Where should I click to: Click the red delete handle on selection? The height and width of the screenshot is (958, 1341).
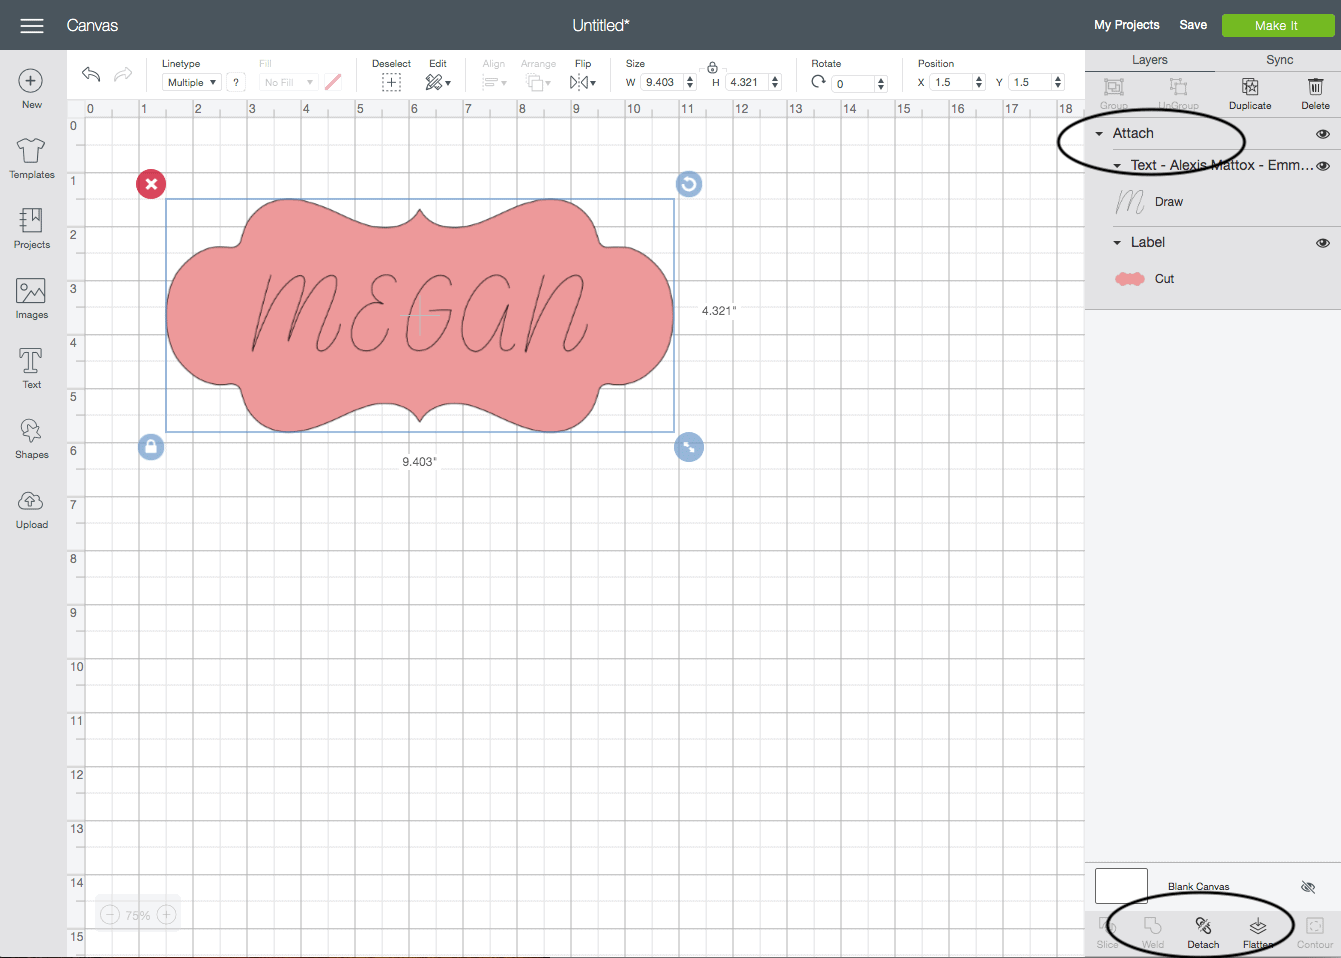pyautogui.click(x=151, y=184)
